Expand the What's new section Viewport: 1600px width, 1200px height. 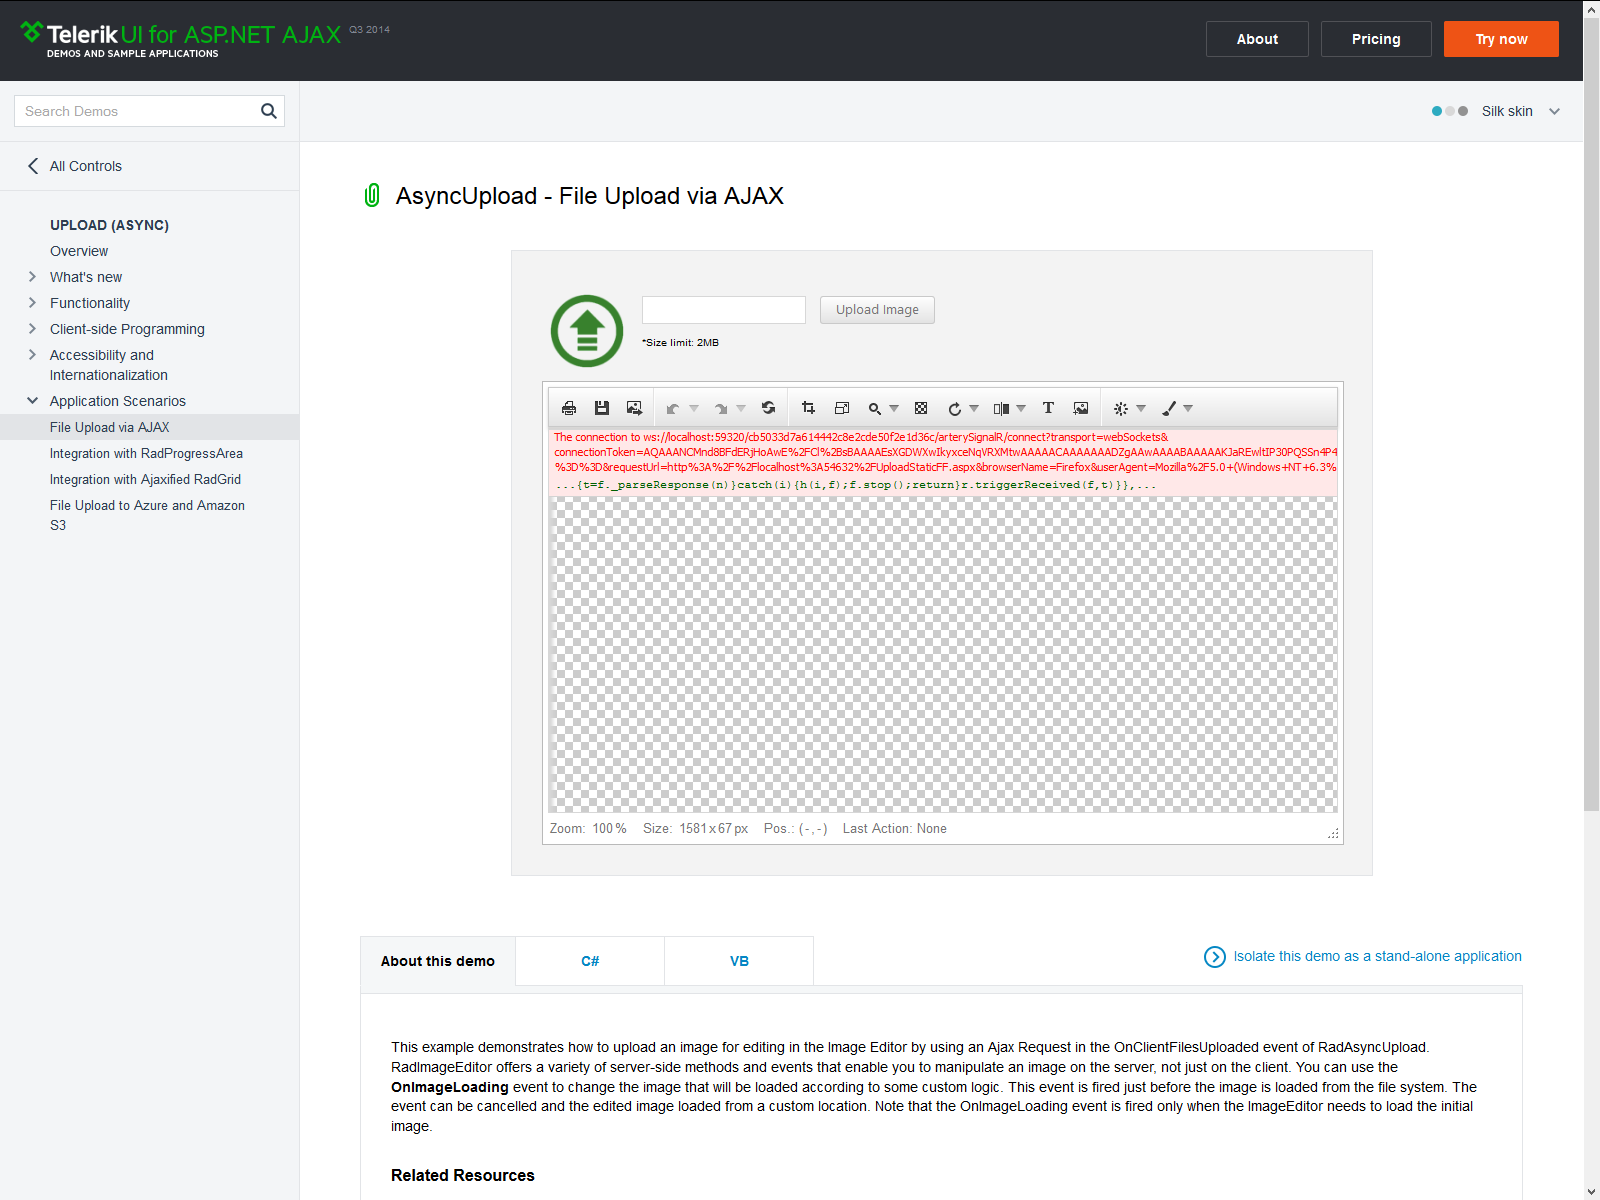(32, 277)
